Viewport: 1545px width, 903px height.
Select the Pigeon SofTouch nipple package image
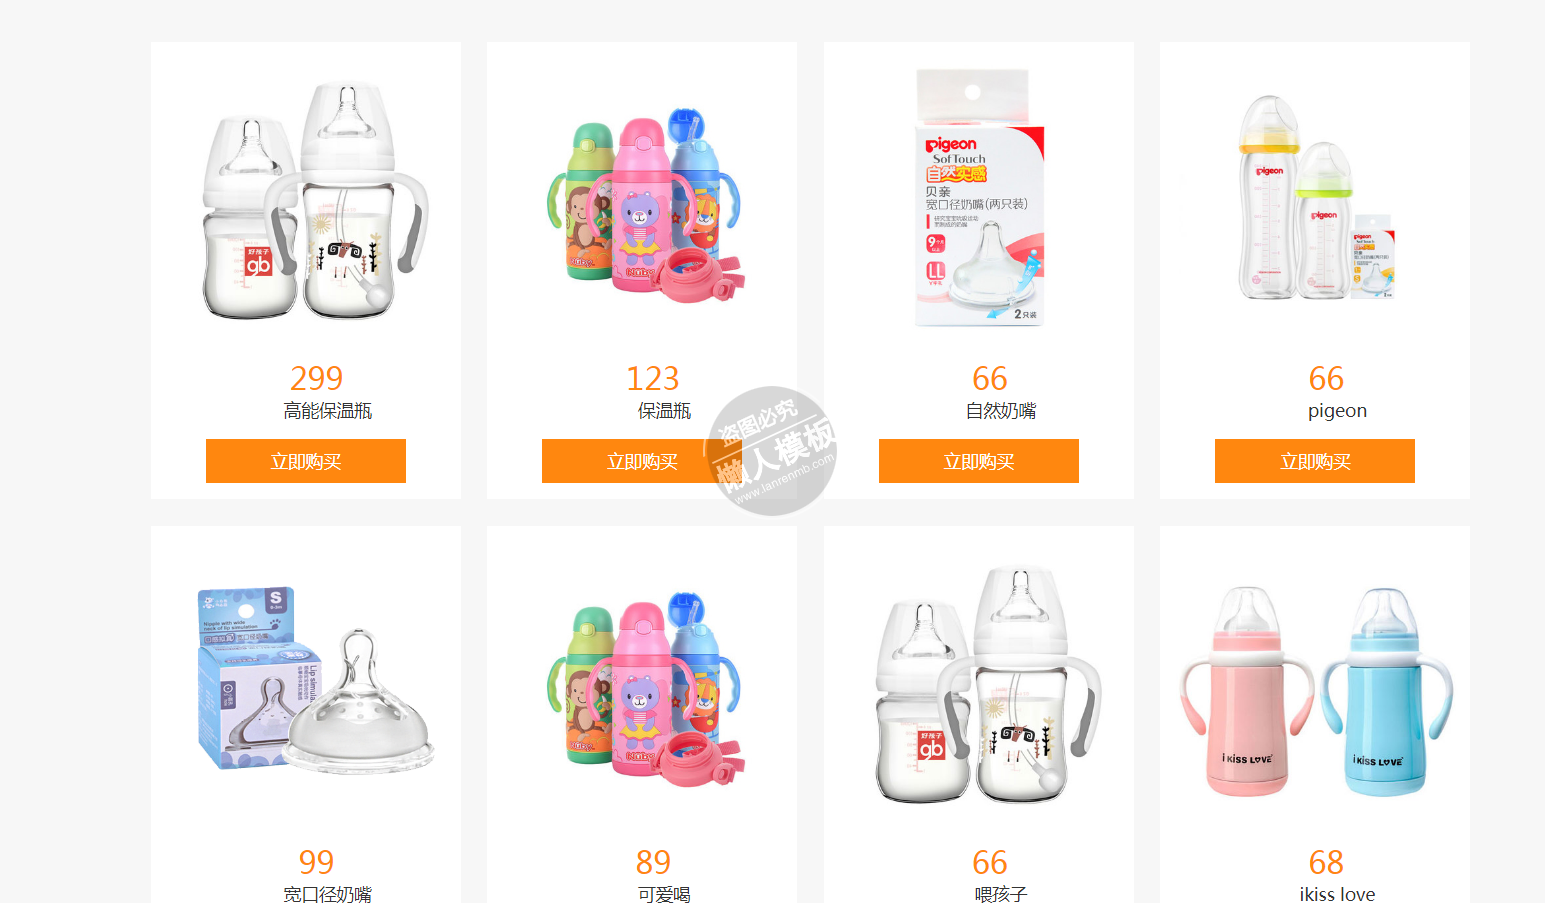tap(980, 198)
